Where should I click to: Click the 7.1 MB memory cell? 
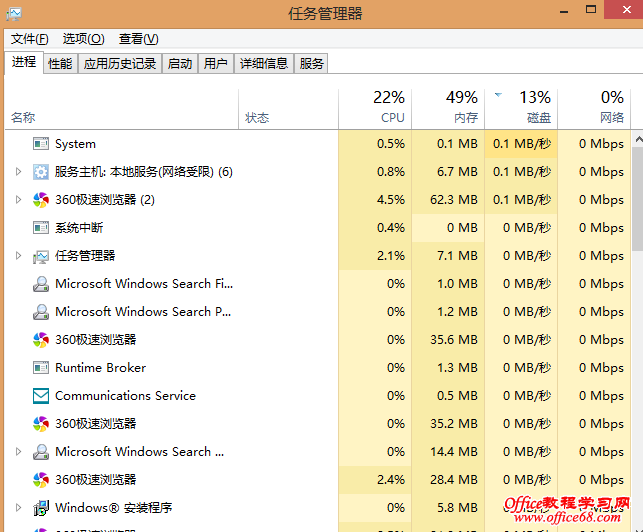(448, 256)
